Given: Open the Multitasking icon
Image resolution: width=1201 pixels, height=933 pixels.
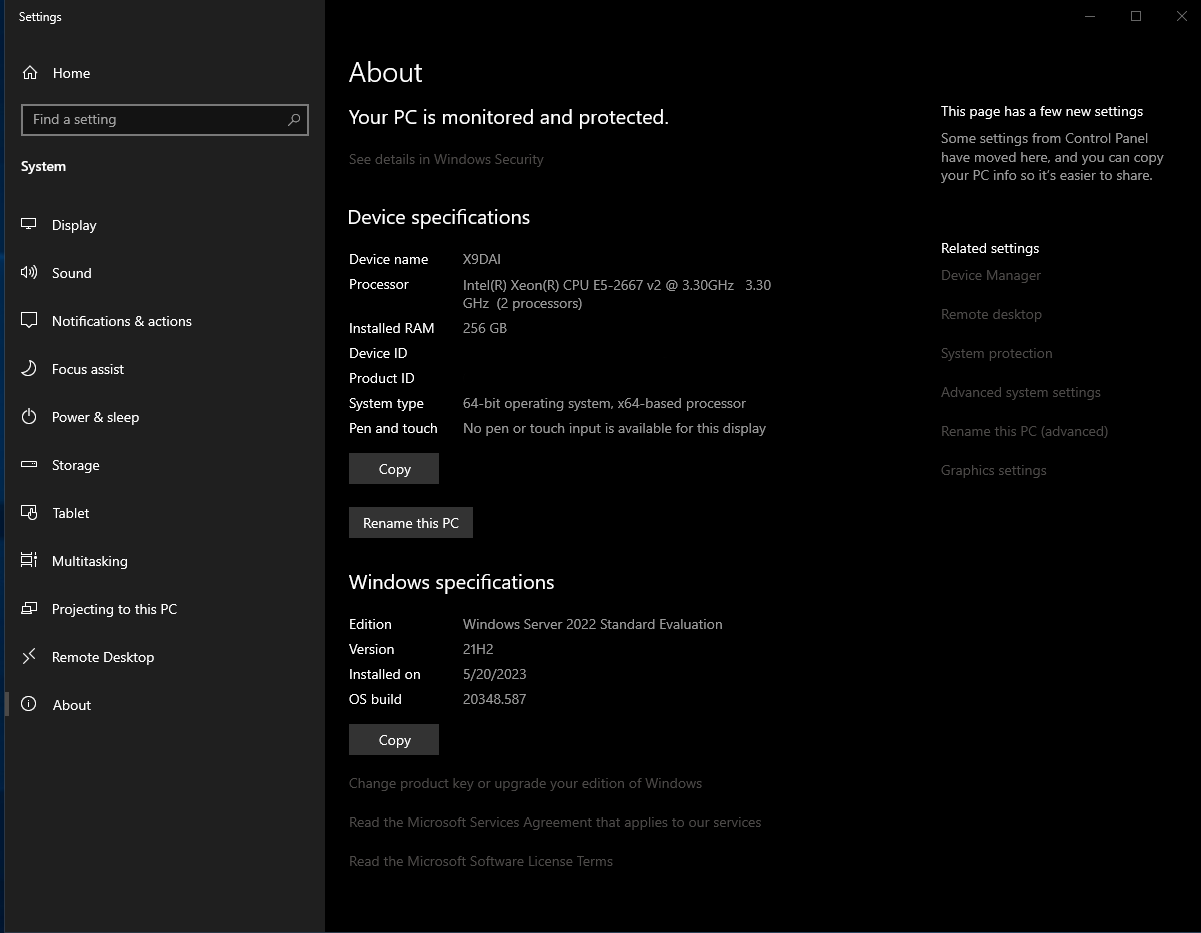Looking at the screenshot, I should pyautogui.click(x=29, y=561).
